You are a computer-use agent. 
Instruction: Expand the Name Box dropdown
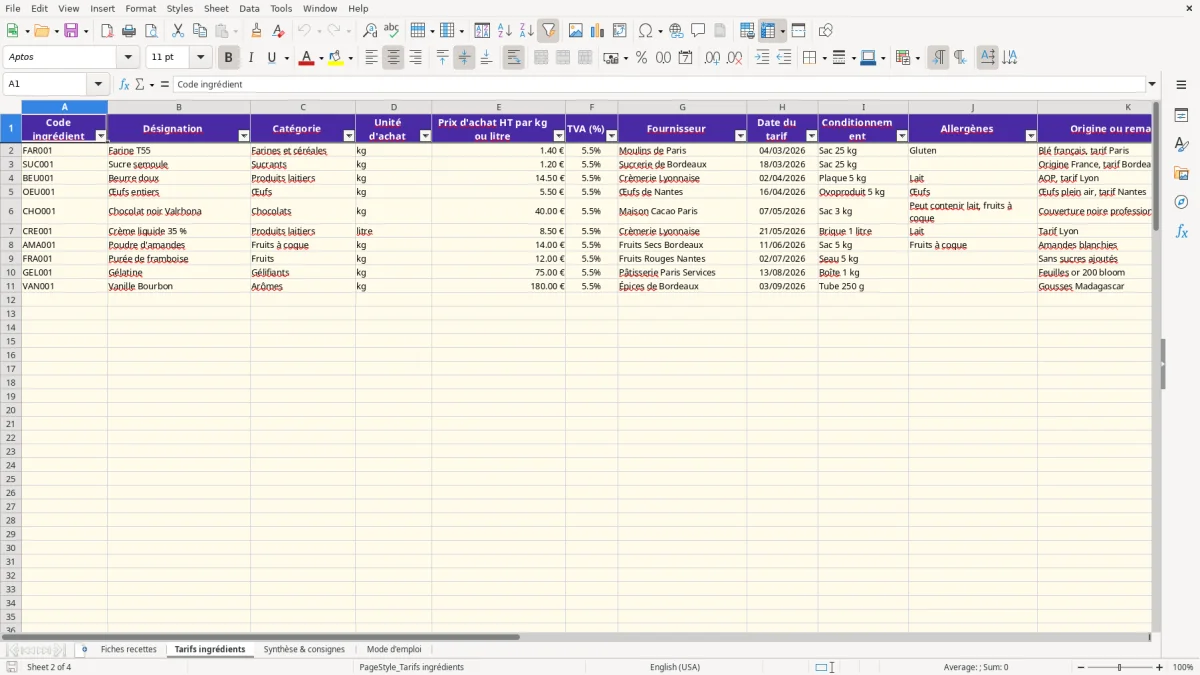pyautogui.click(x=98, y=85)
